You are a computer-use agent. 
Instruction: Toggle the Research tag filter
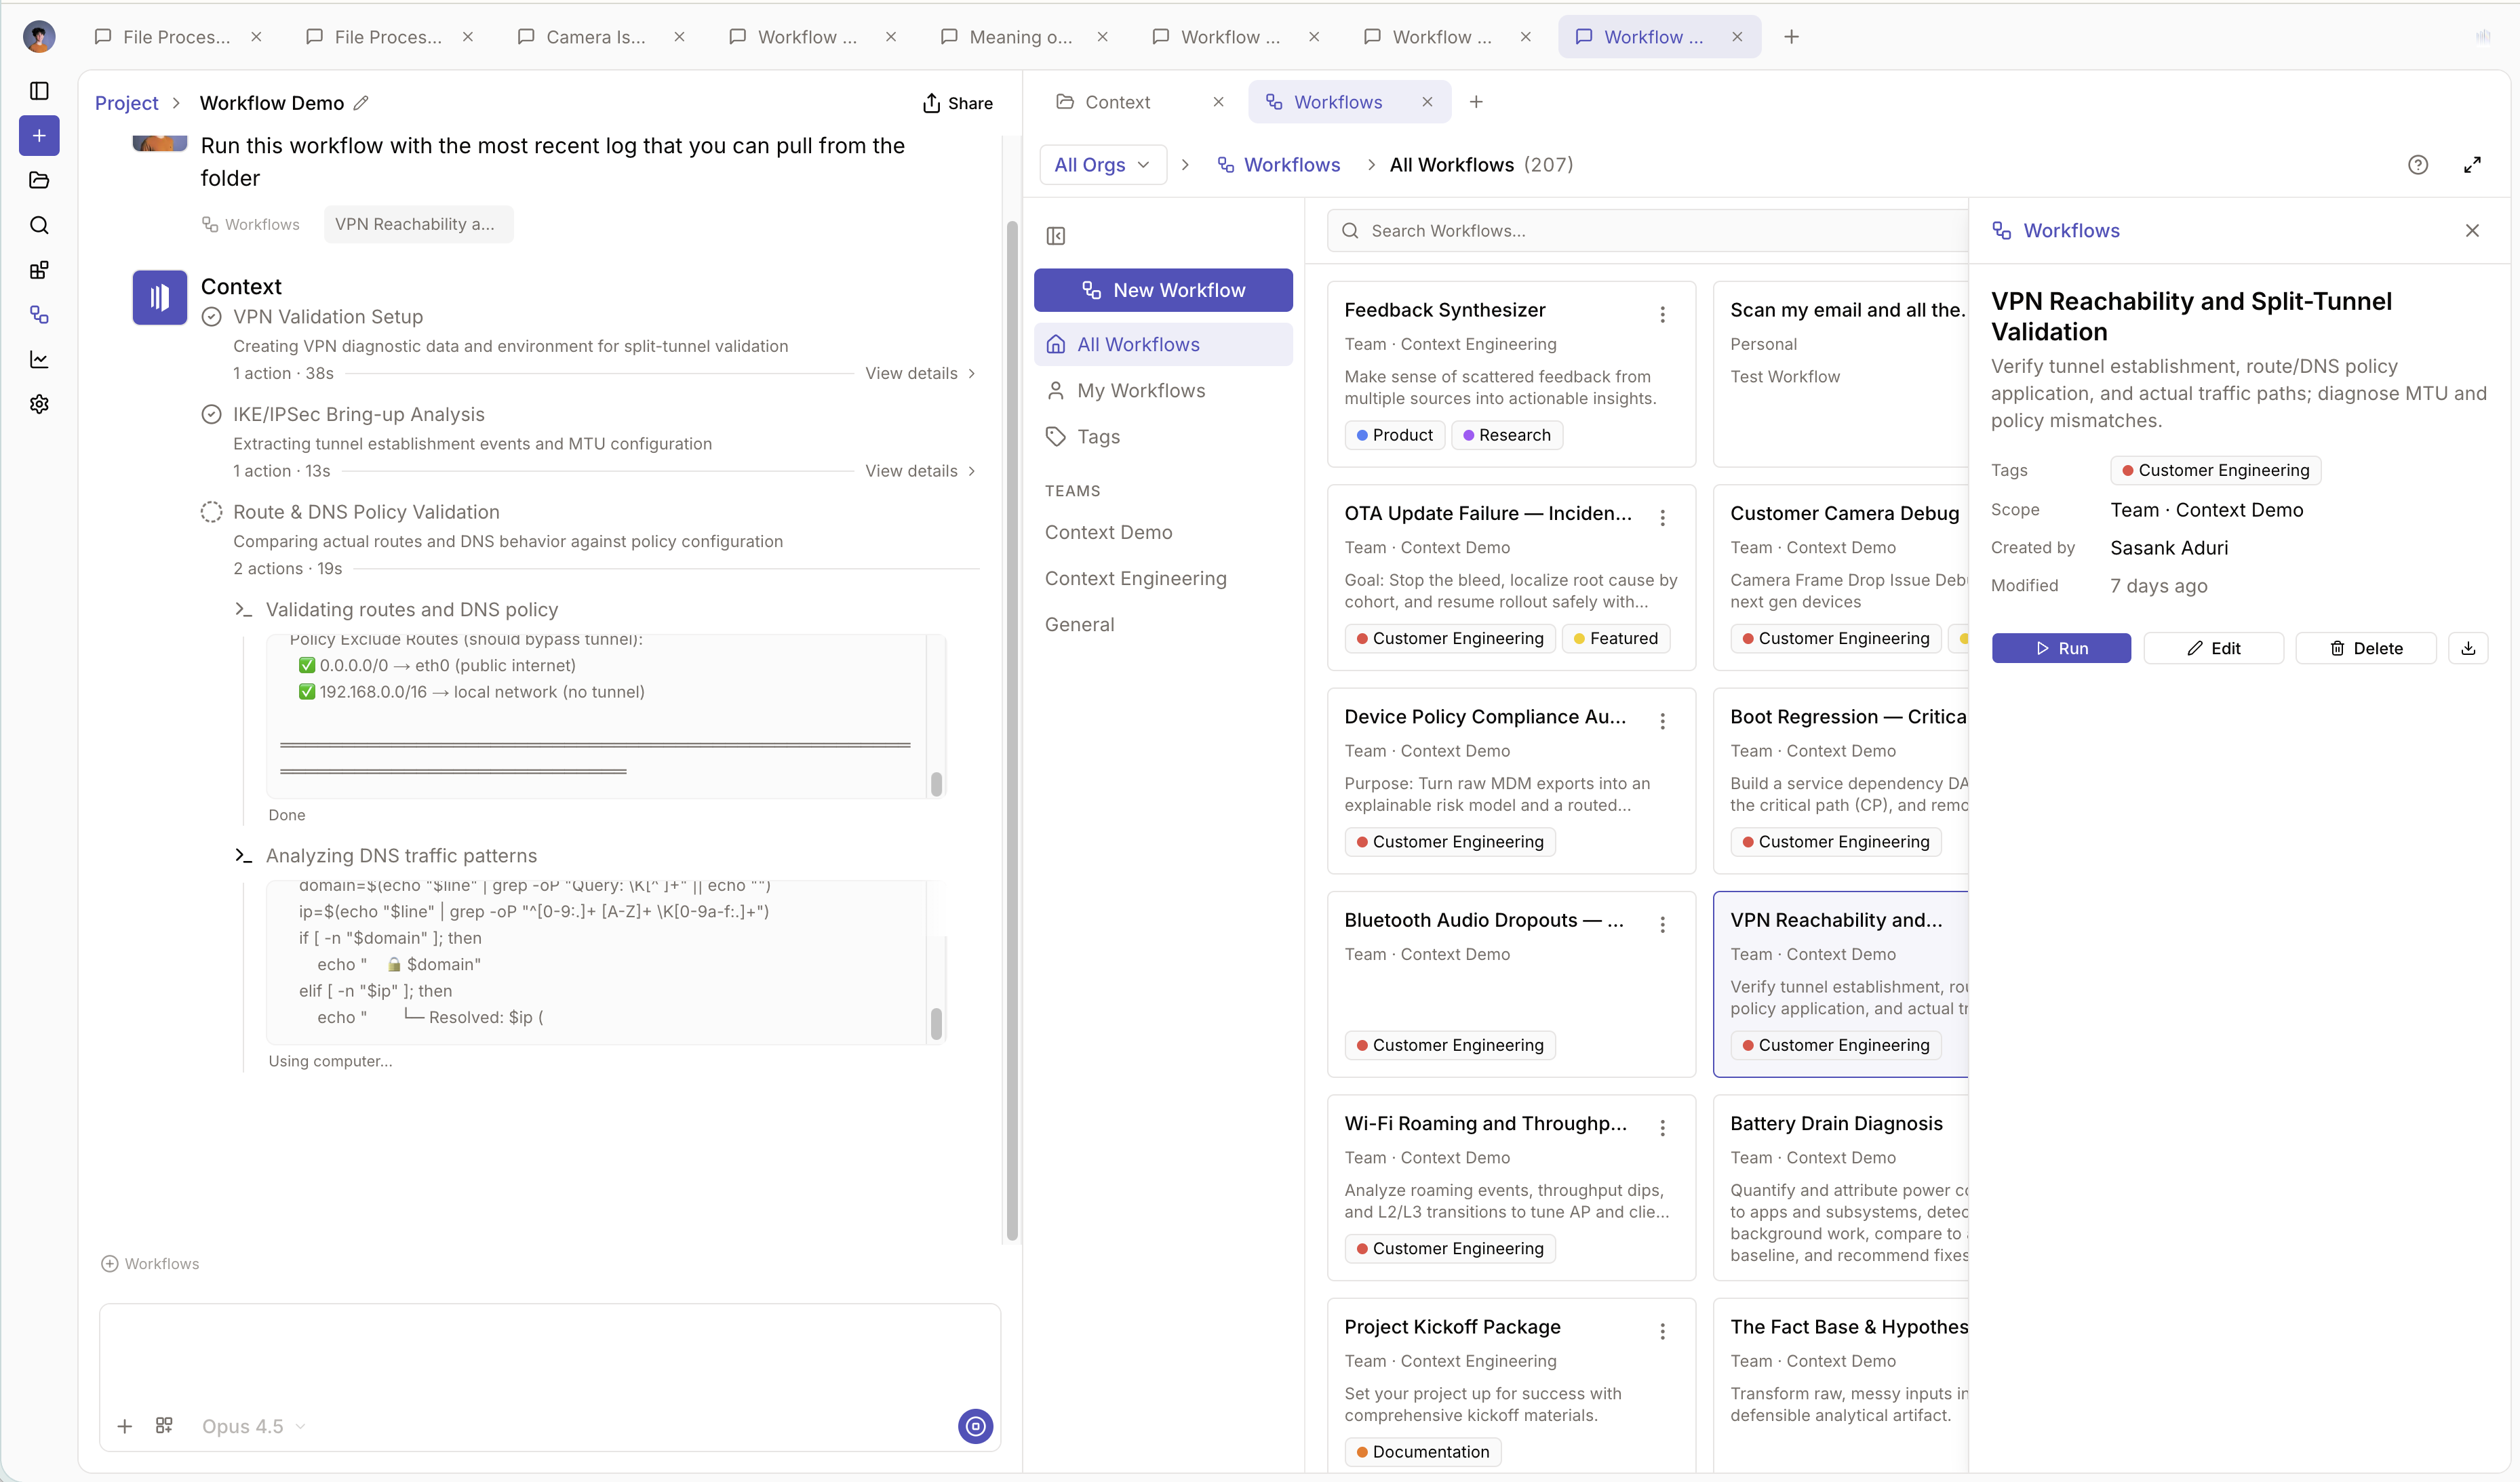tap(1507, 434)
